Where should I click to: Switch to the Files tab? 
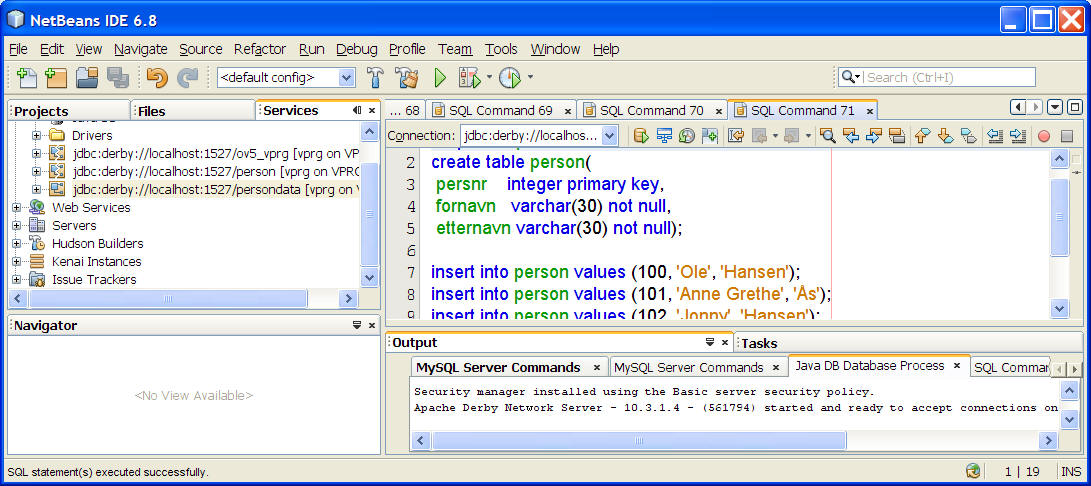(193, 111)
